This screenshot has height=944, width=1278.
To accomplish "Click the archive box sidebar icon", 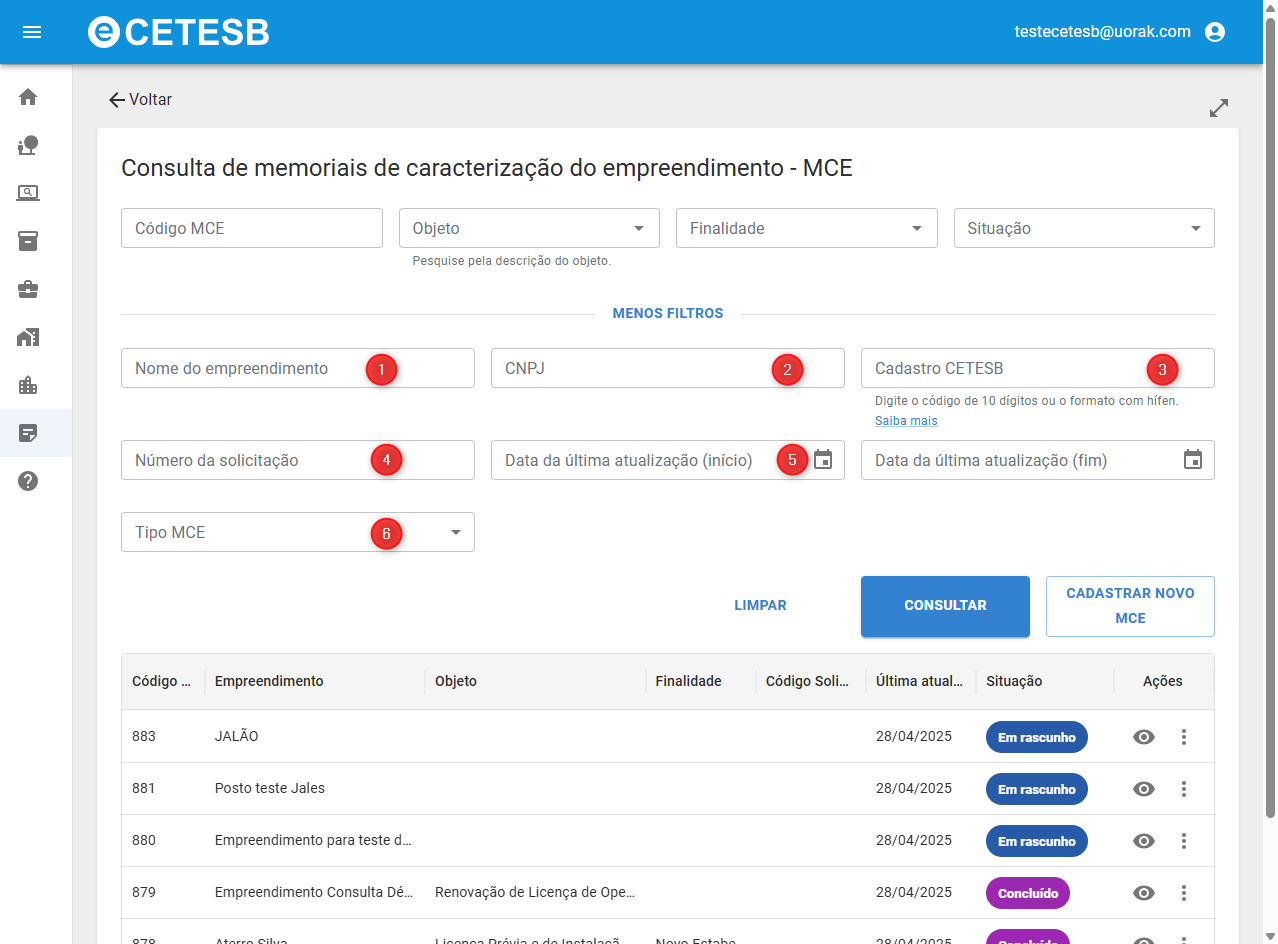I will point(28,241).
